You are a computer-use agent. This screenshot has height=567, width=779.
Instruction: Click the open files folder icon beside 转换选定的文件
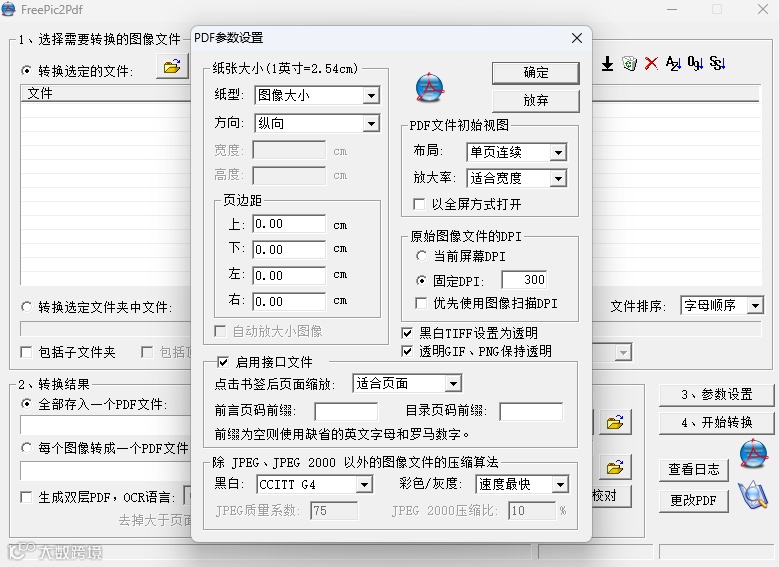[172, 66]
